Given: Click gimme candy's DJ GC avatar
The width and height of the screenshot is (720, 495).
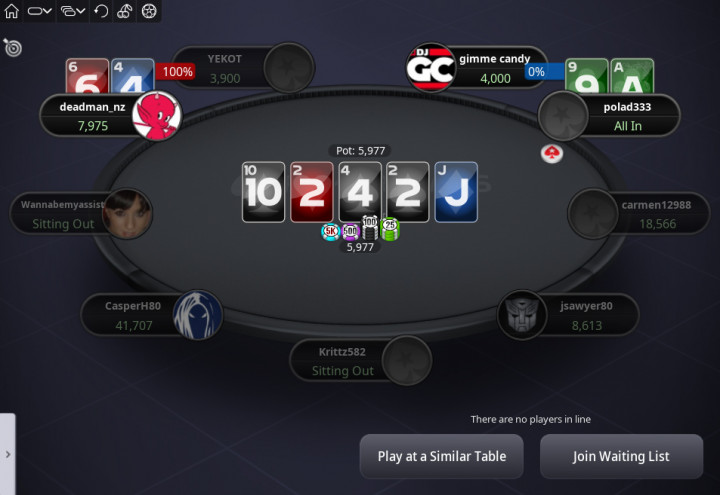Looking at the screenshot, I should [431, 68].
